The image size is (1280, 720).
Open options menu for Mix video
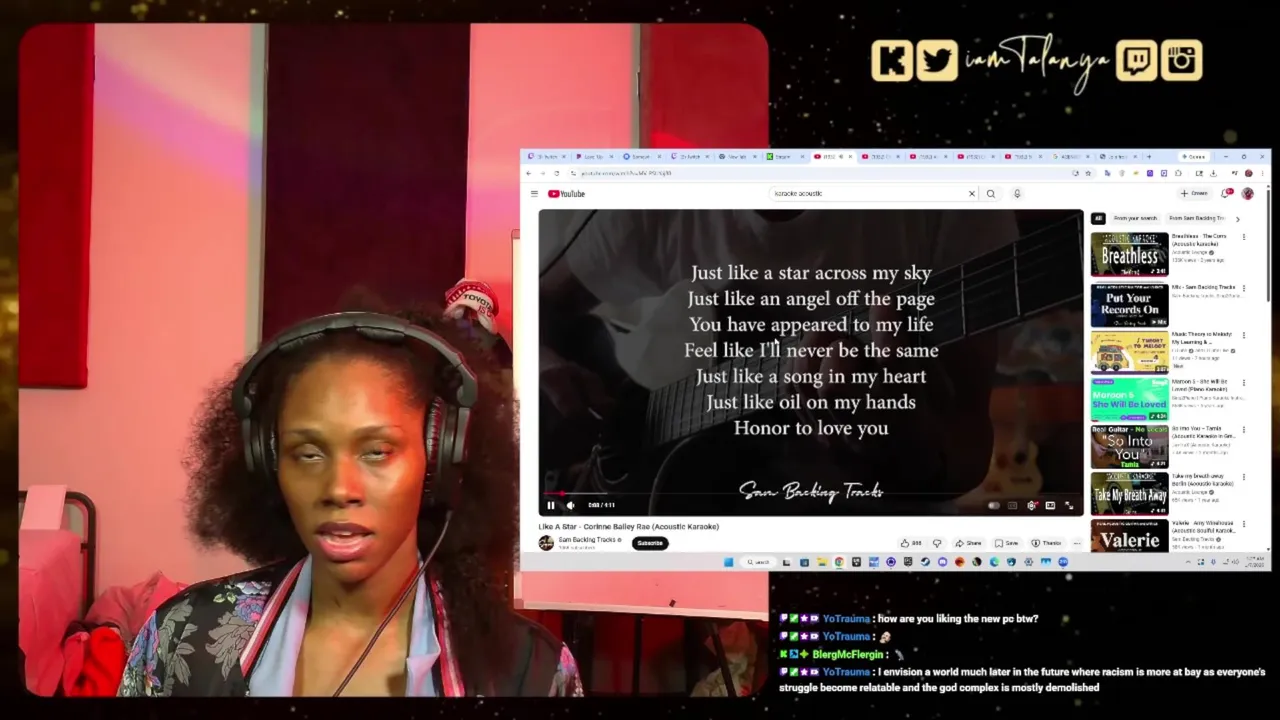[x=1244, y=288]
